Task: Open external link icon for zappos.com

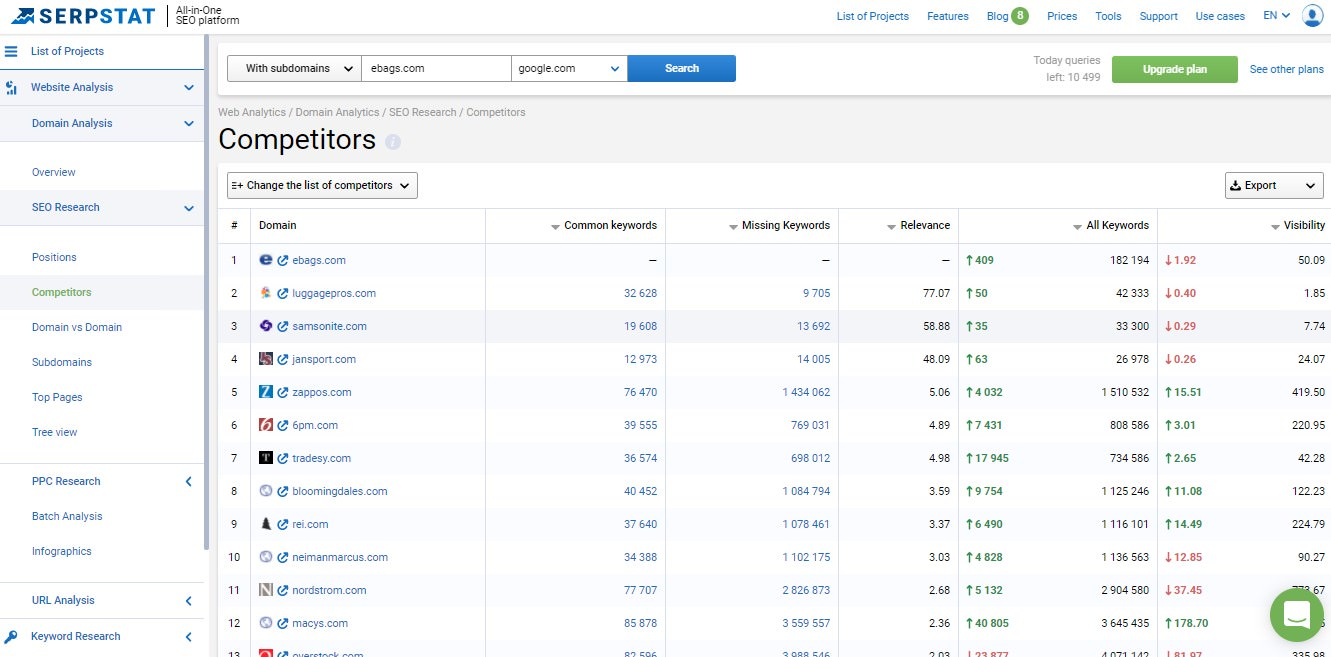Action: pyautogui.click(x=283, y=393)
